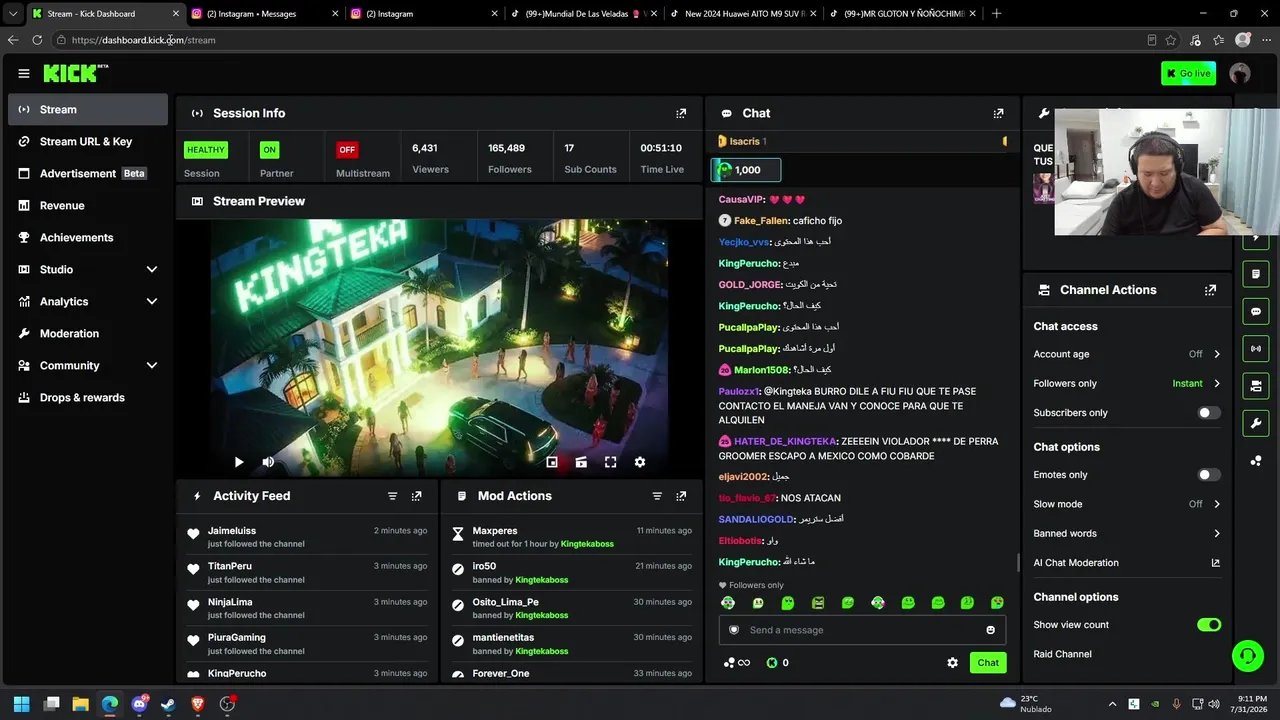Open Slow mode options chevron
This screenshot has width=1280, height=720.
1217,504
